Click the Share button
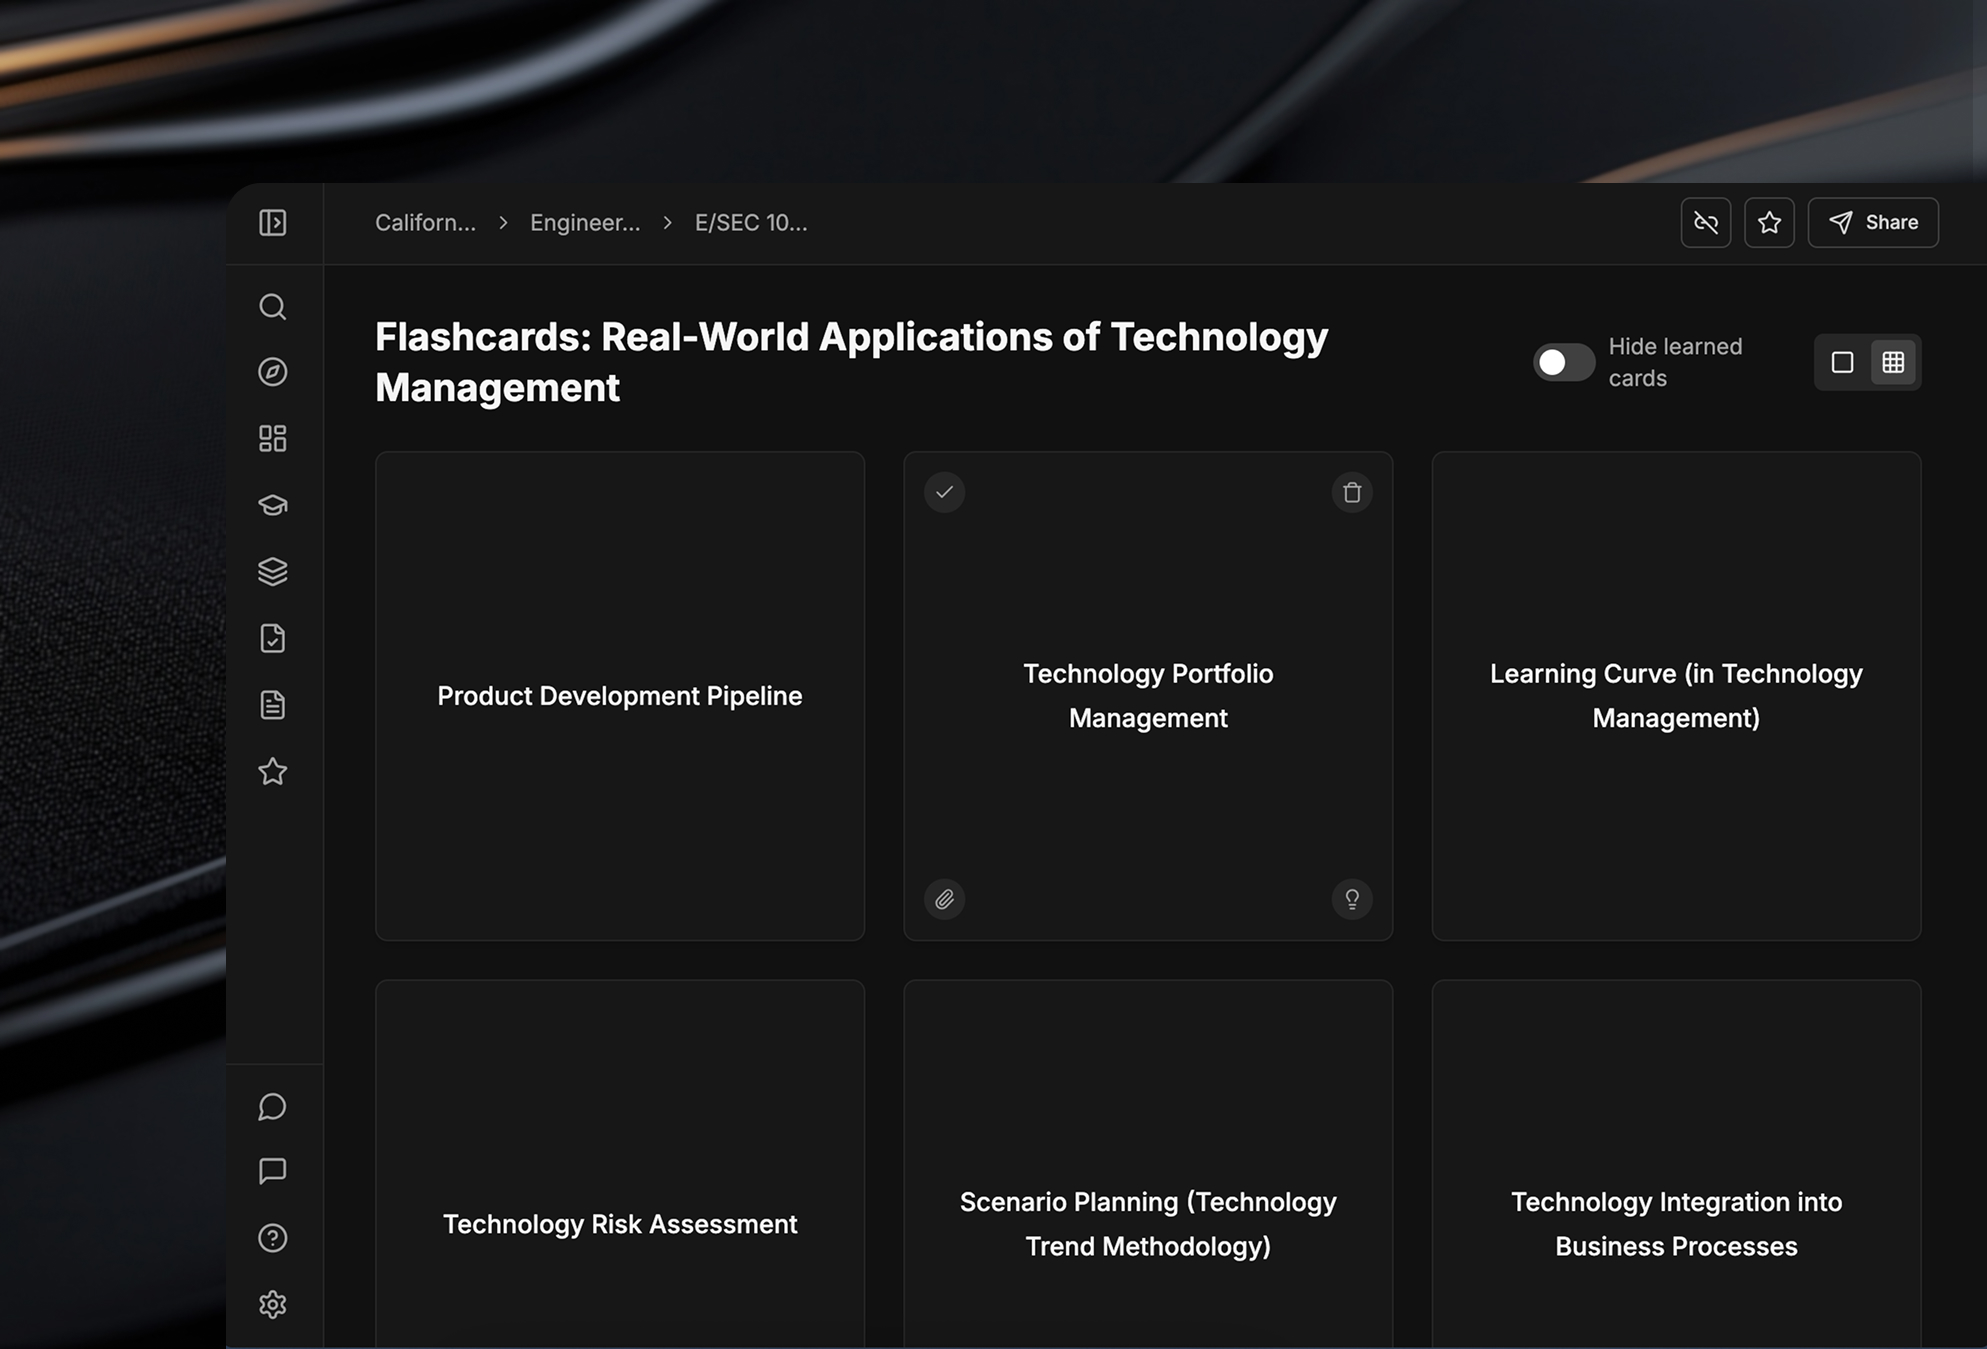The width and height of the screenshot is (1987, 1349). point(1873,222)
